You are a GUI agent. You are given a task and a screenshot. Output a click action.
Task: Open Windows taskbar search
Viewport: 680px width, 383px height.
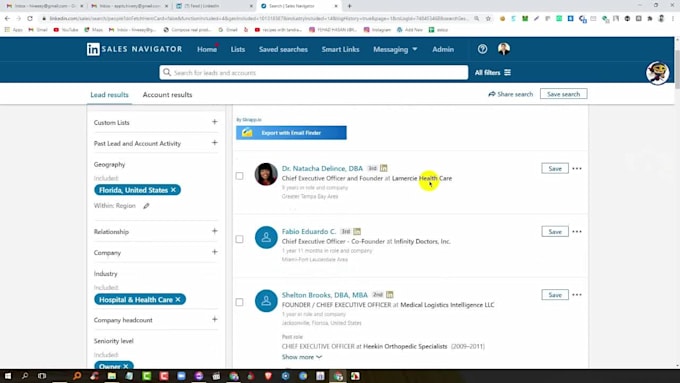pos(25,376)
